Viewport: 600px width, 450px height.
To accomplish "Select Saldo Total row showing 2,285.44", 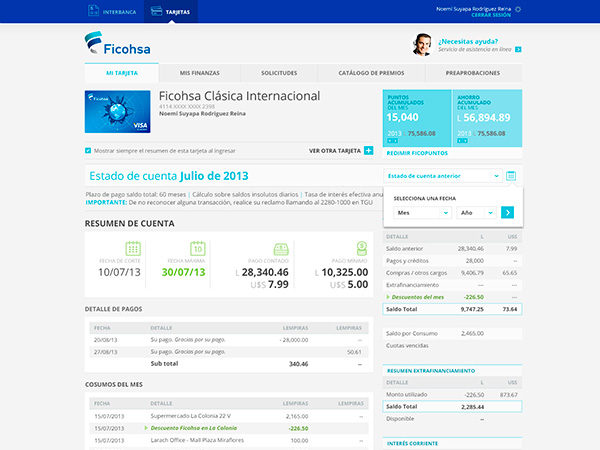I will (452, 406).
